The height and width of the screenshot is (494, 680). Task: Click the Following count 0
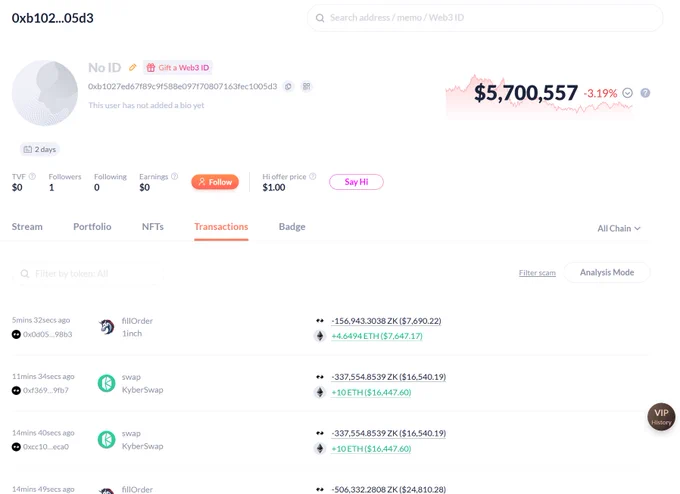click(97, 187)
